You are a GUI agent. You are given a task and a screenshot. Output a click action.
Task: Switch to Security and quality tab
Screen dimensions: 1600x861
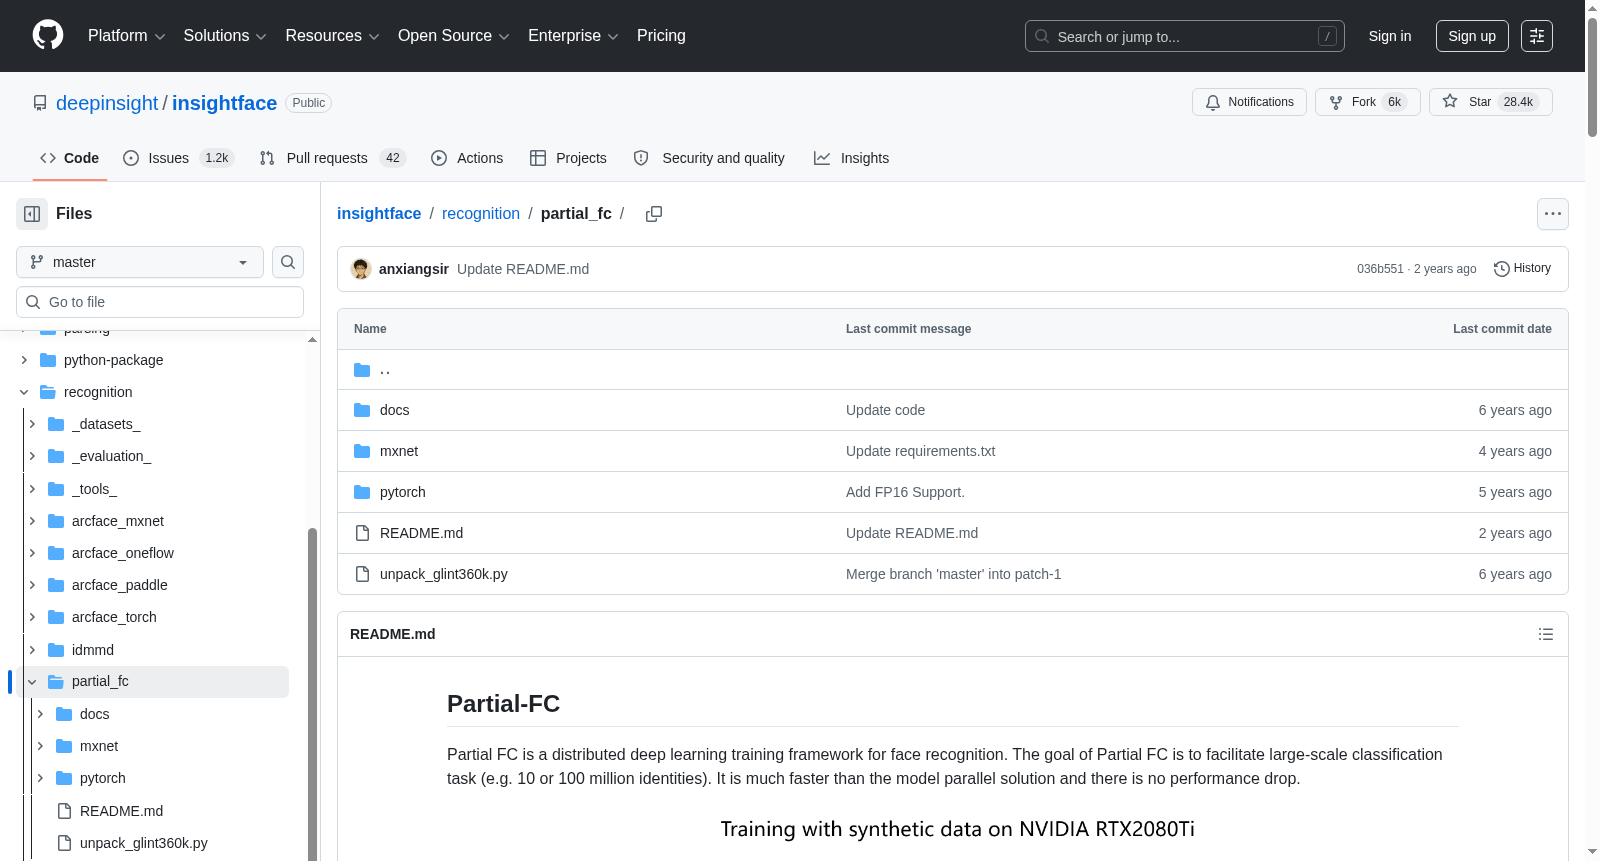tap(709, 158)
